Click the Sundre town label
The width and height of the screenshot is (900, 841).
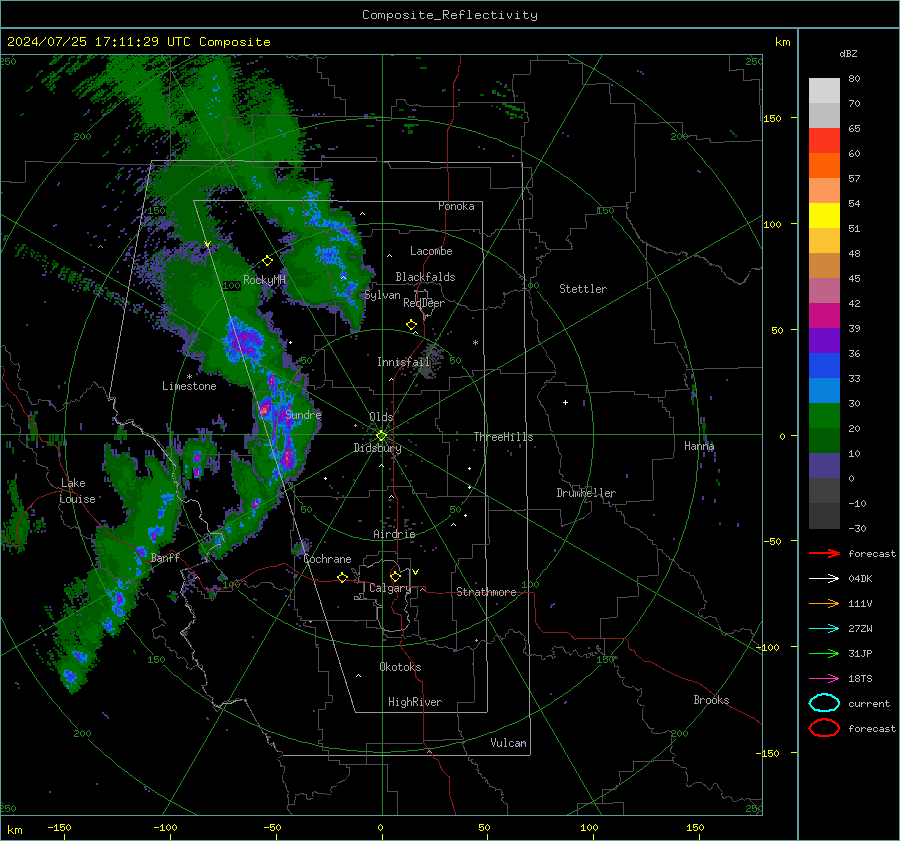[303, 415]
